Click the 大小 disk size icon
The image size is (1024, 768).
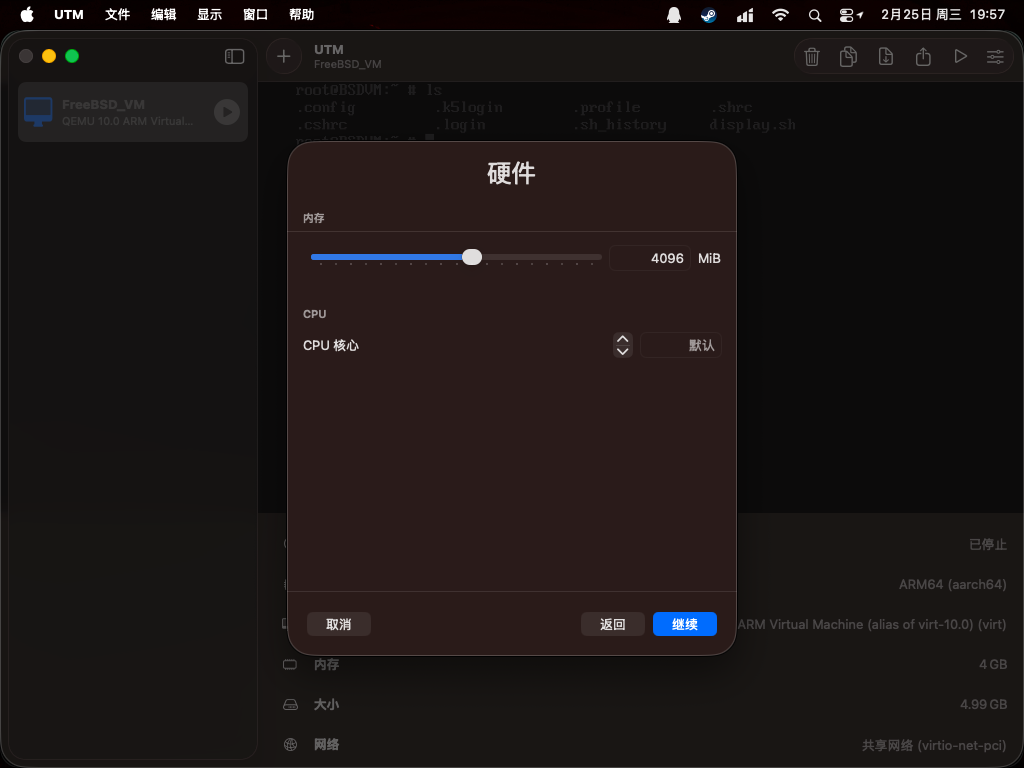click(290, 705)
